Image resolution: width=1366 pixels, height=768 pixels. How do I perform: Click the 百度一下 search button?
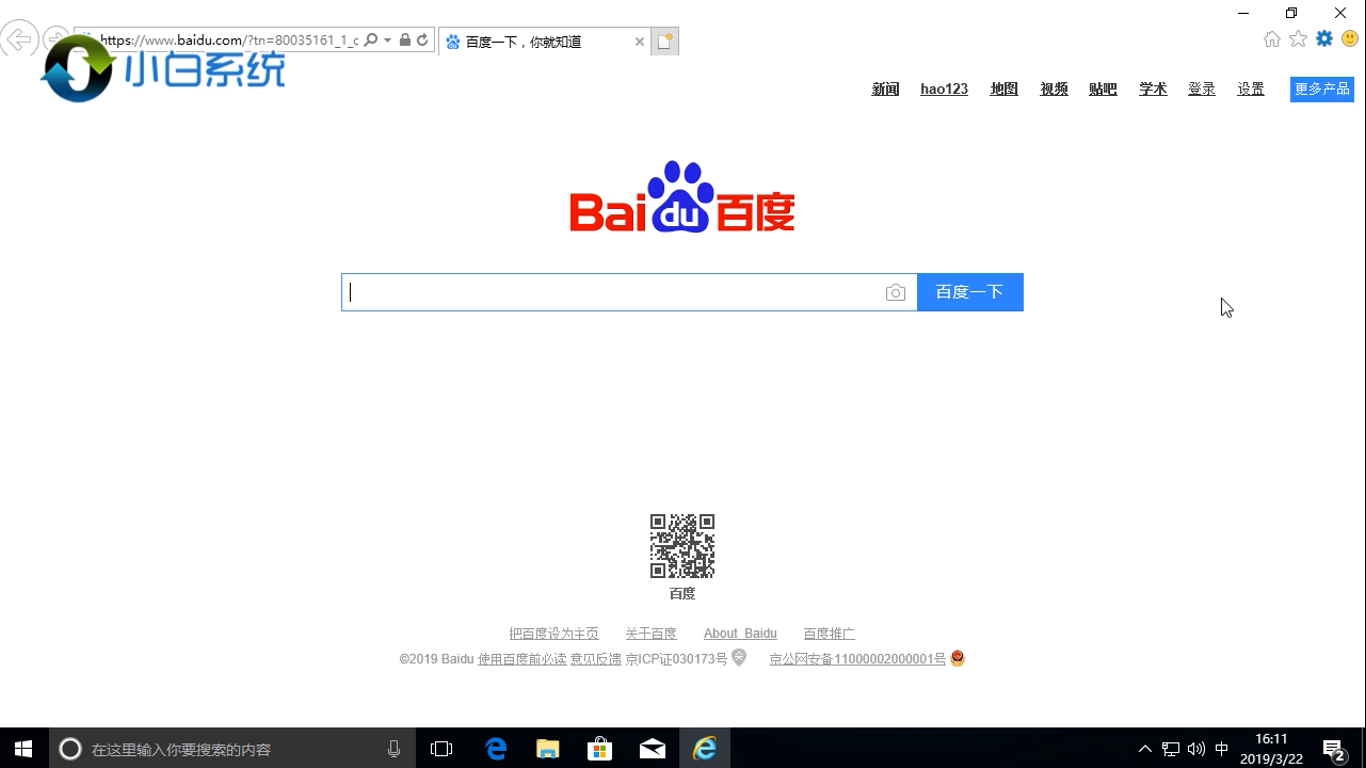click(x=970, y=292)
